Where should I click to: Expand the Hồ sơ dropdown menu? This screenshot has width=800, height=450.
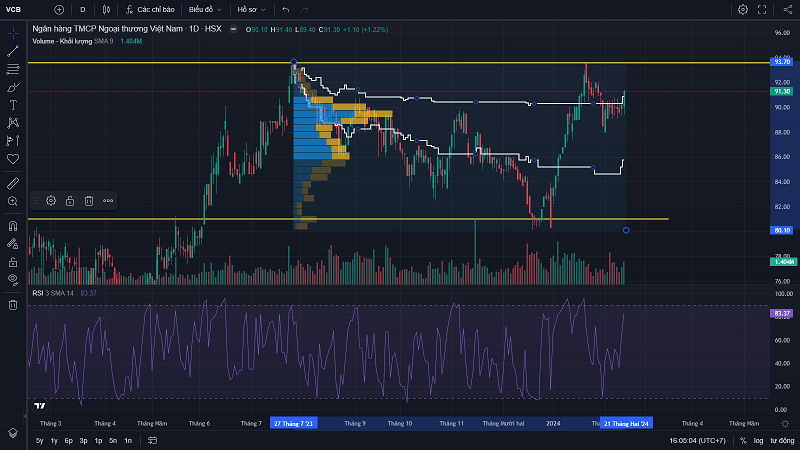(249, 9)
